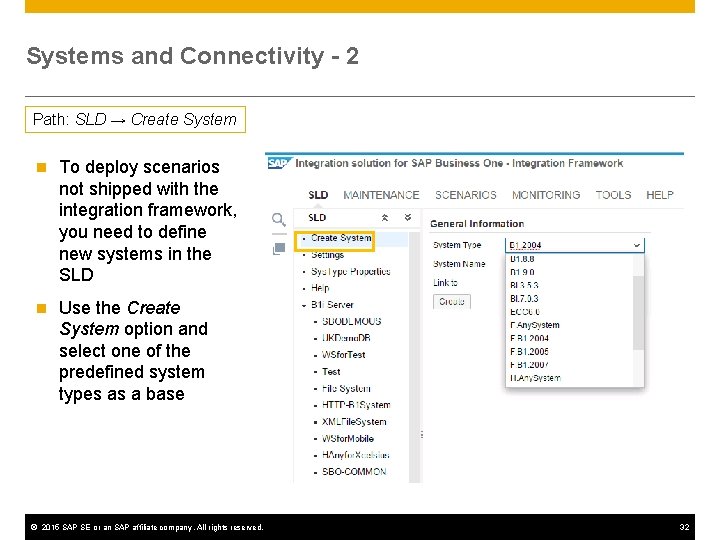Select Create System in the SLD tree

(x=341, y=238)
